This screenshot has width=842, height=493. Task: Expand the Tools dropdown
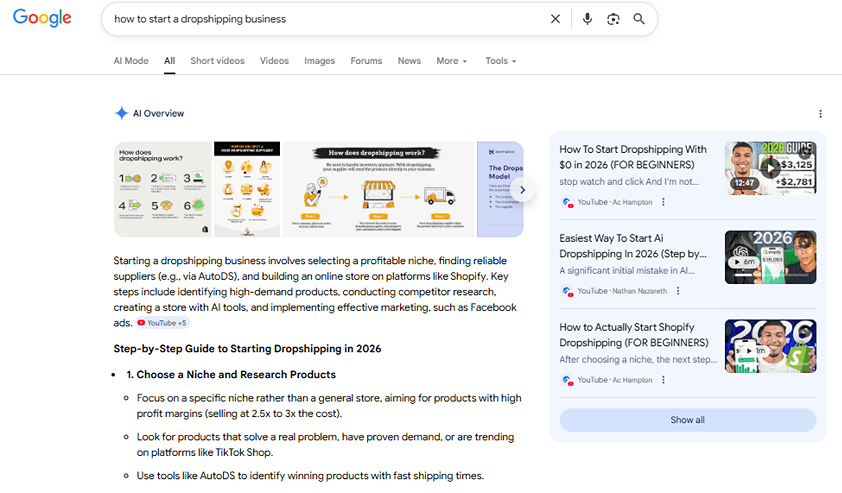coord(500,61)
